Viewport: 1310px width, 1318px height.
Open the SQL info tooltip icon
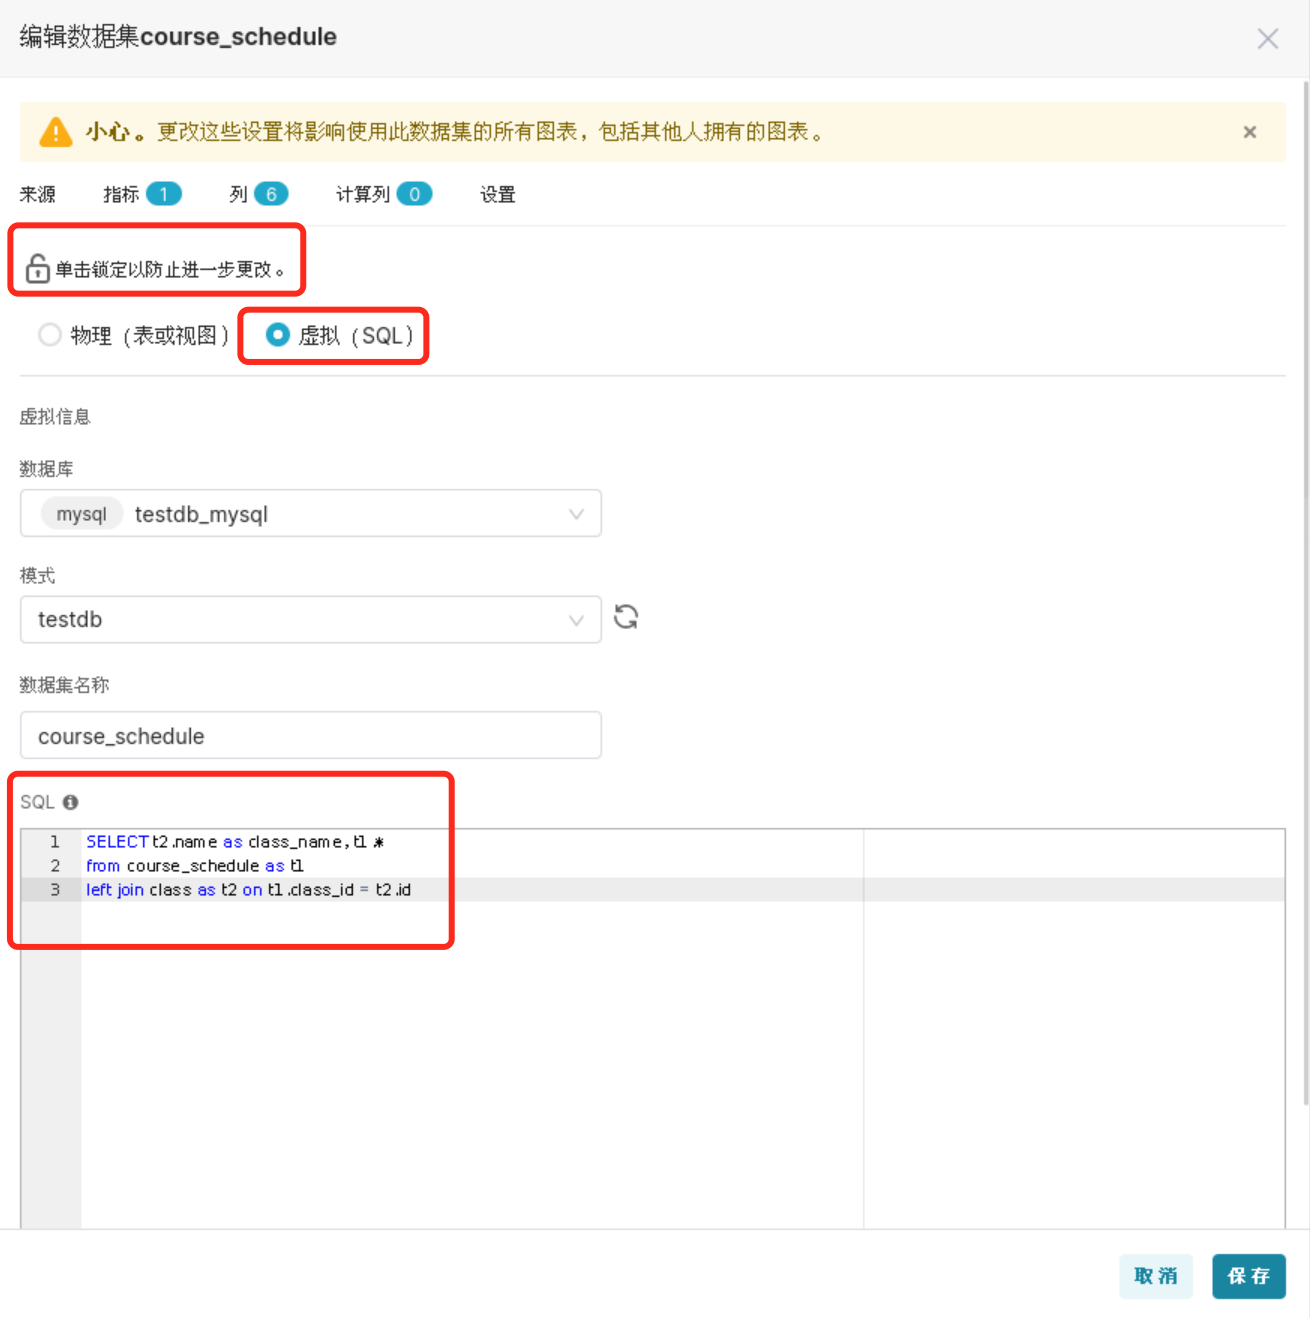pyautogui.click(x=70, y=802)
